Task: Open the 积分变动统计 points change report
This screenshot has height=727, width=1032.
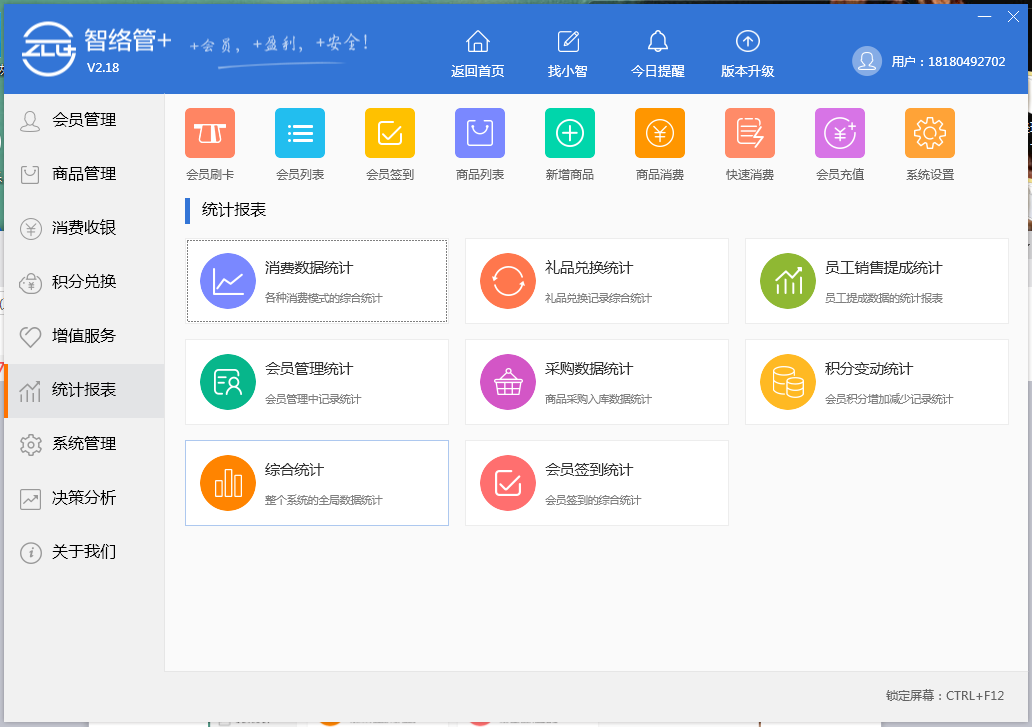Action: coord(876,381)
